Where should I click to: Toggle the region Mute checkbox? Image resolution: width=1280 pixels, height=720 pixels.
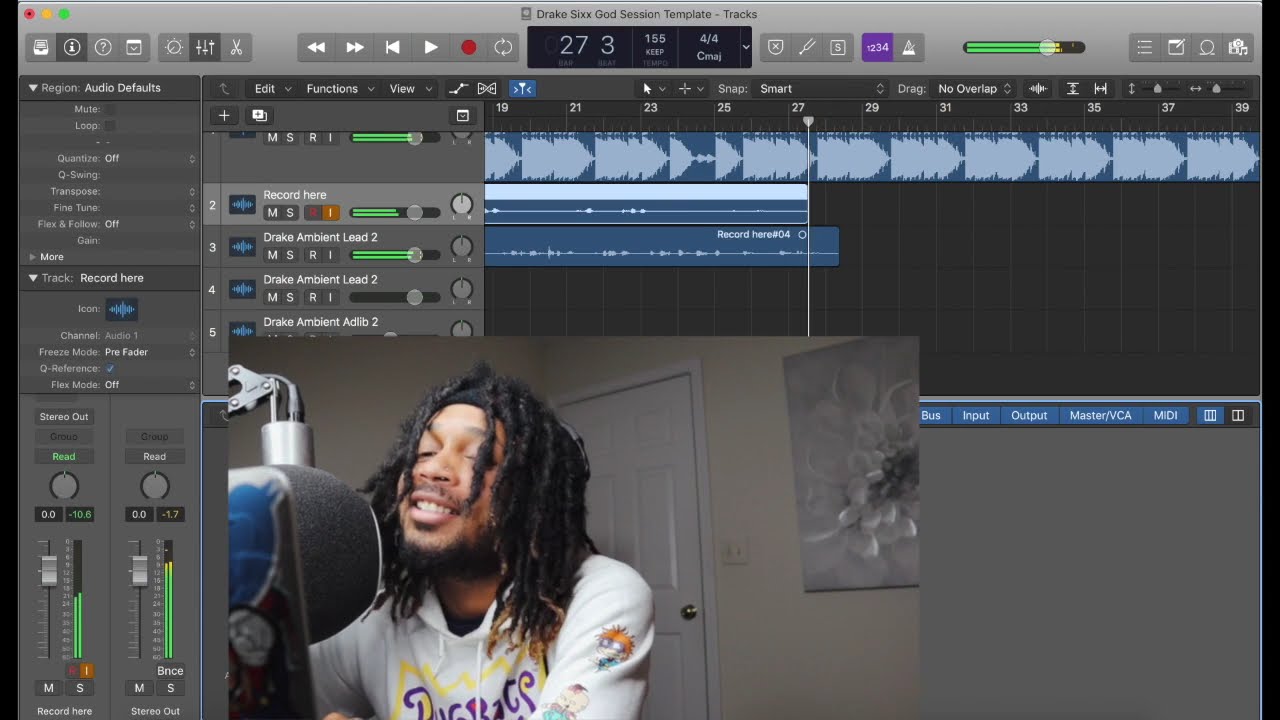point(110,109)
